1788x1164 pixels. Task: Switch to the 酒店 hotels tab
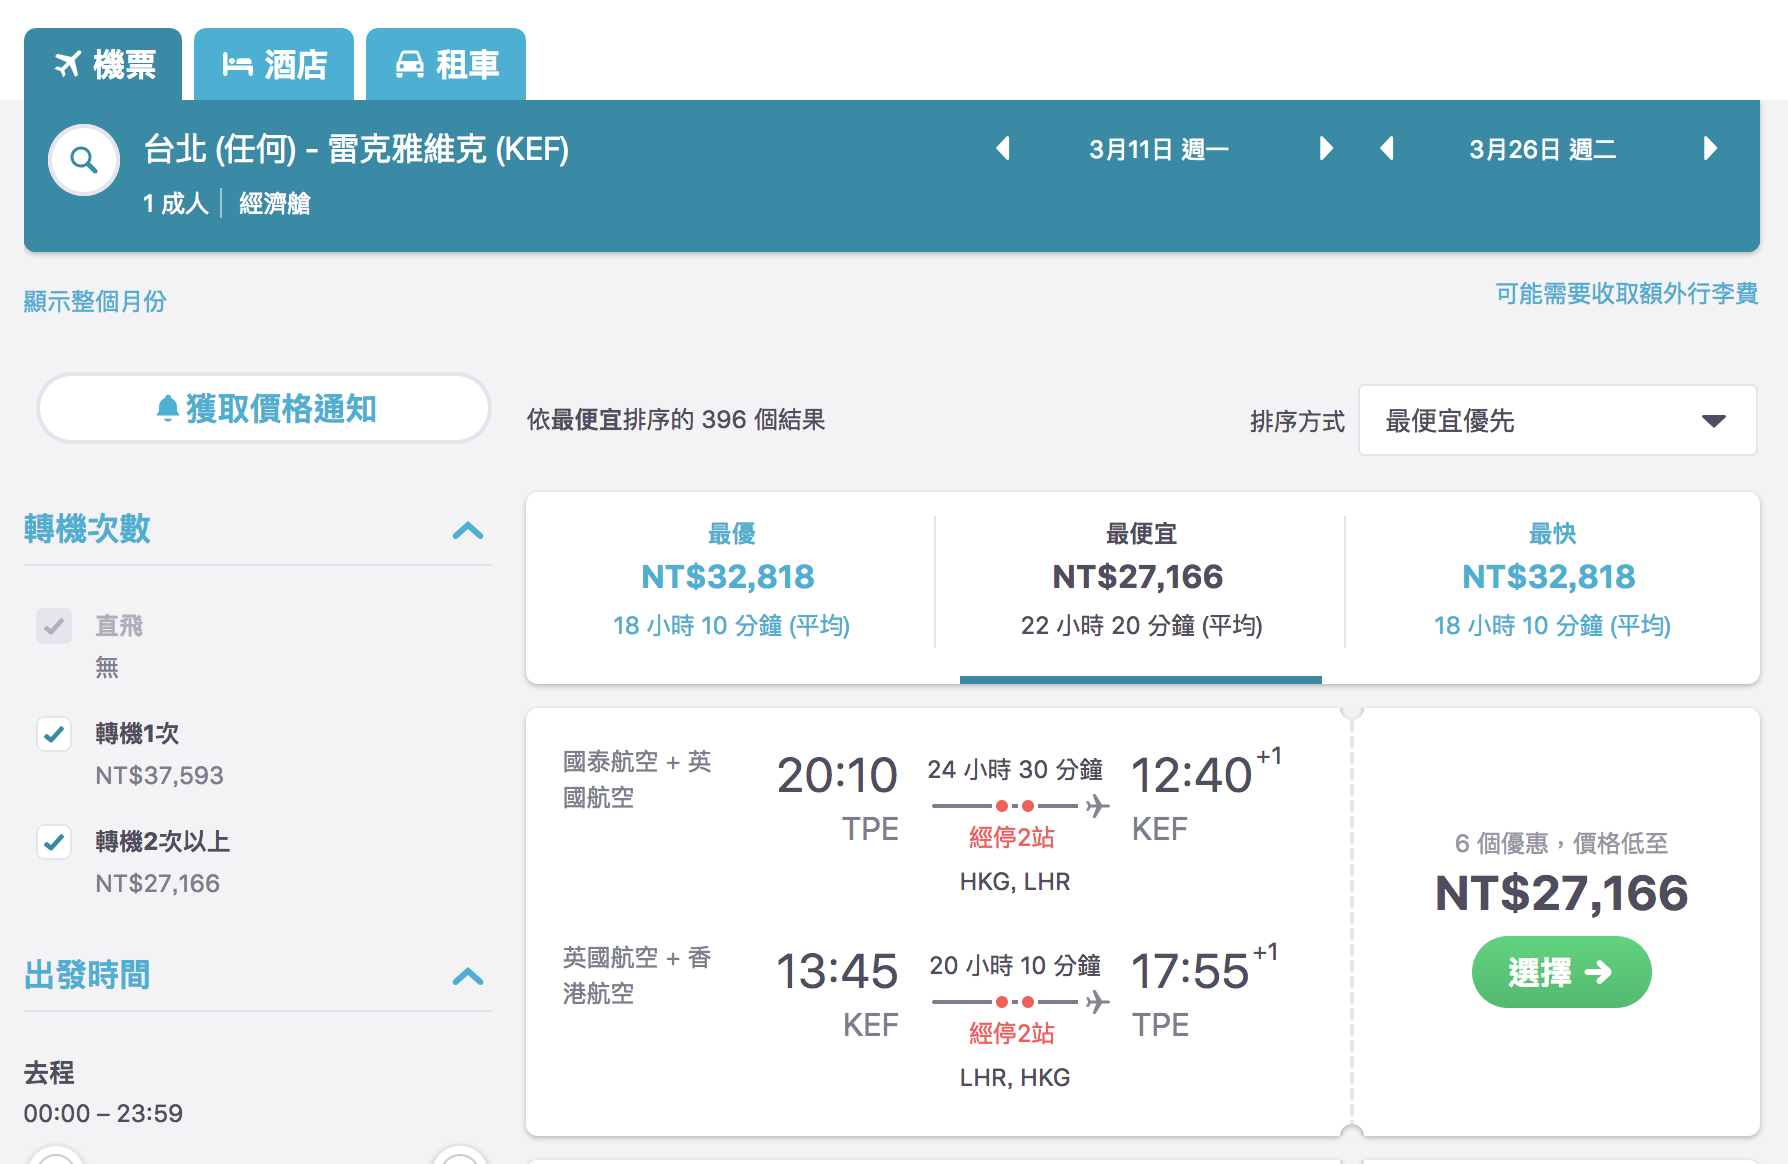coord(274,65)
